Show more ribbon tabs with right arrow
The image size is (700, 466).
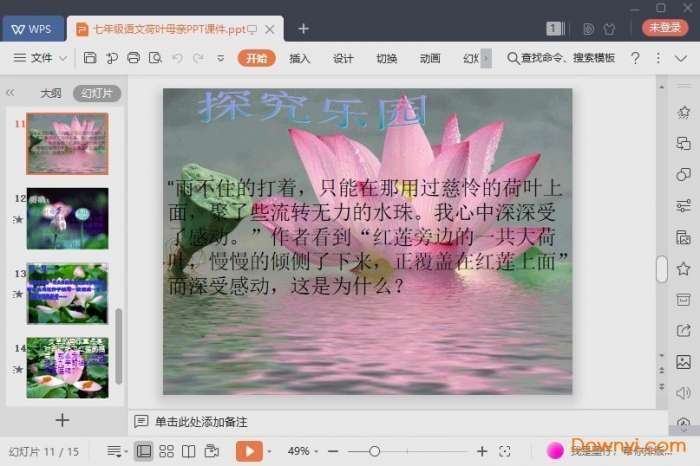click(x=486, y=58)
